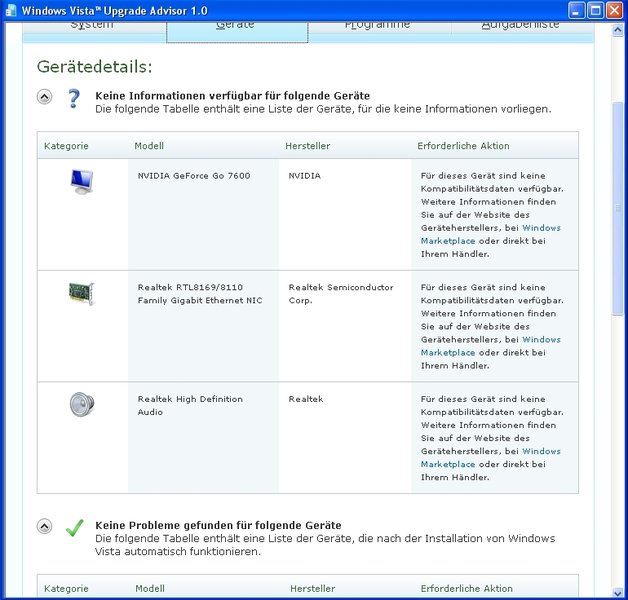Viewport: 628px width, 600px height.
Task: Click 'Hersteller' header in second table
Action: [x=312, y=588]
